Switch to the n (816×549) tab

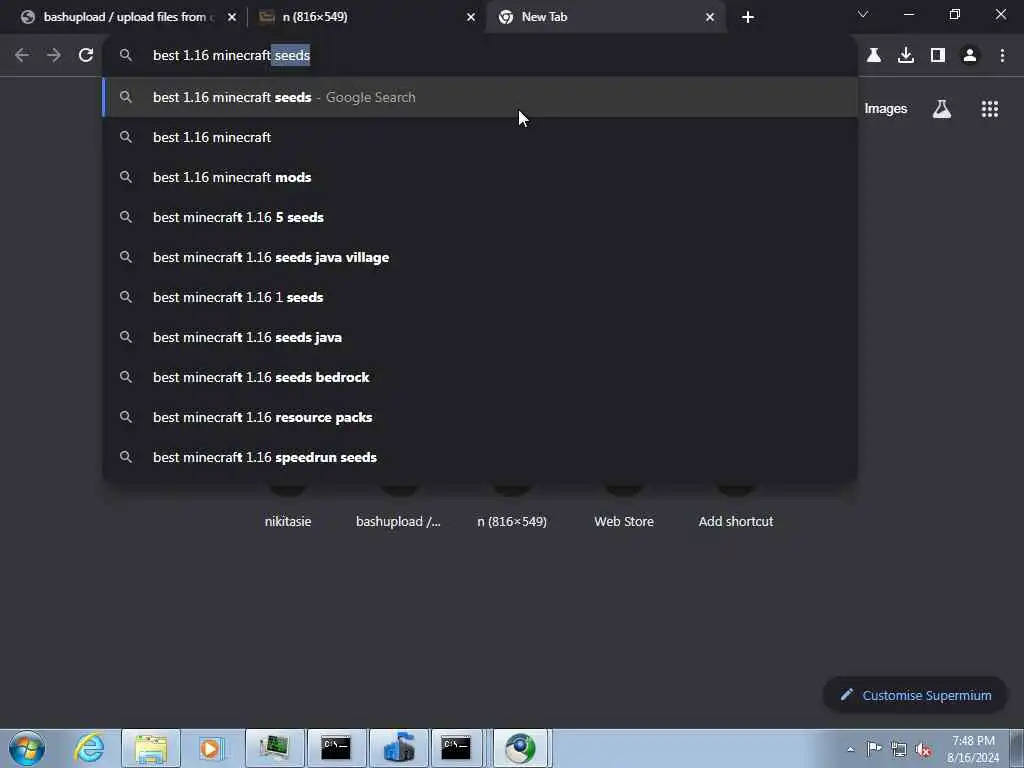point(366,17)
